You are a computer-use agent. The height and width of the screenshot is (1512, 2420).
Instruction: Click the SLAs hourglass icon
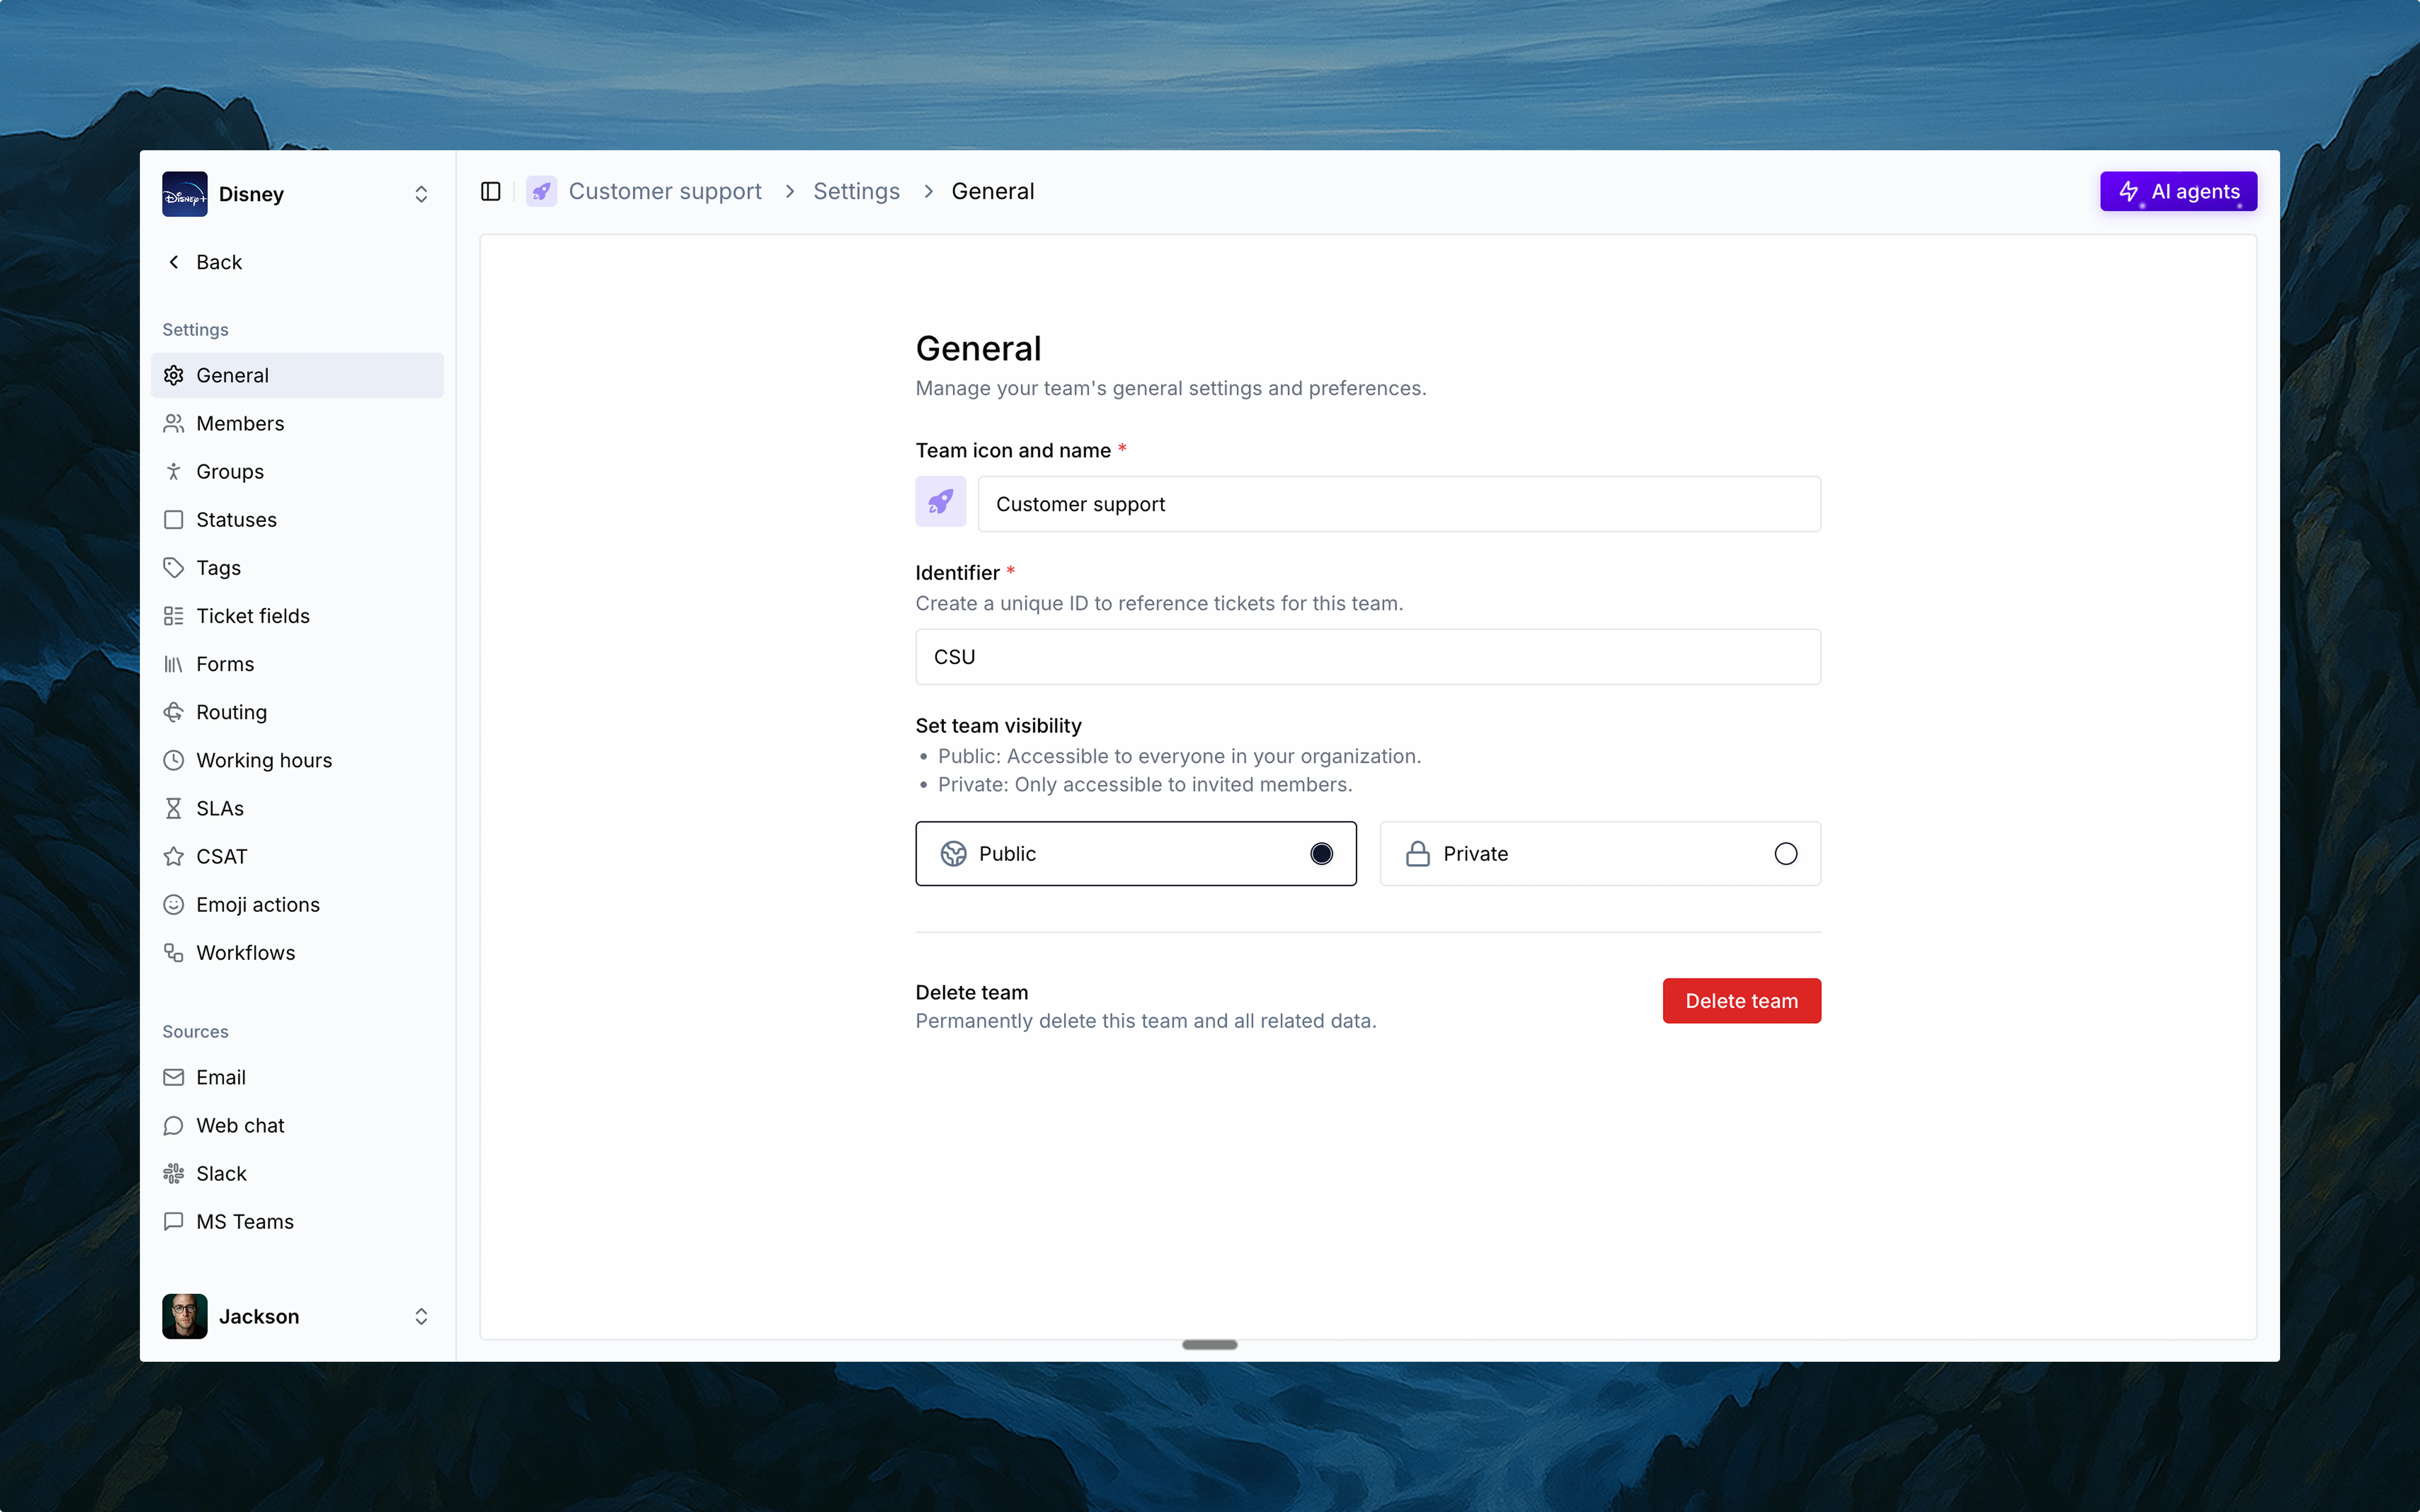click(174, 808)
